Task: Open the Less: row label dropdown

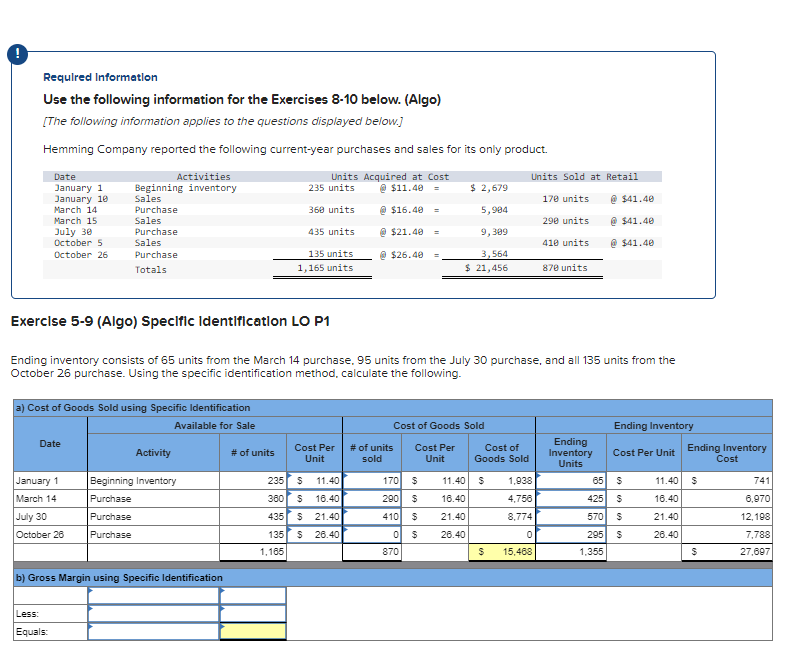Action: pos(153,613)
